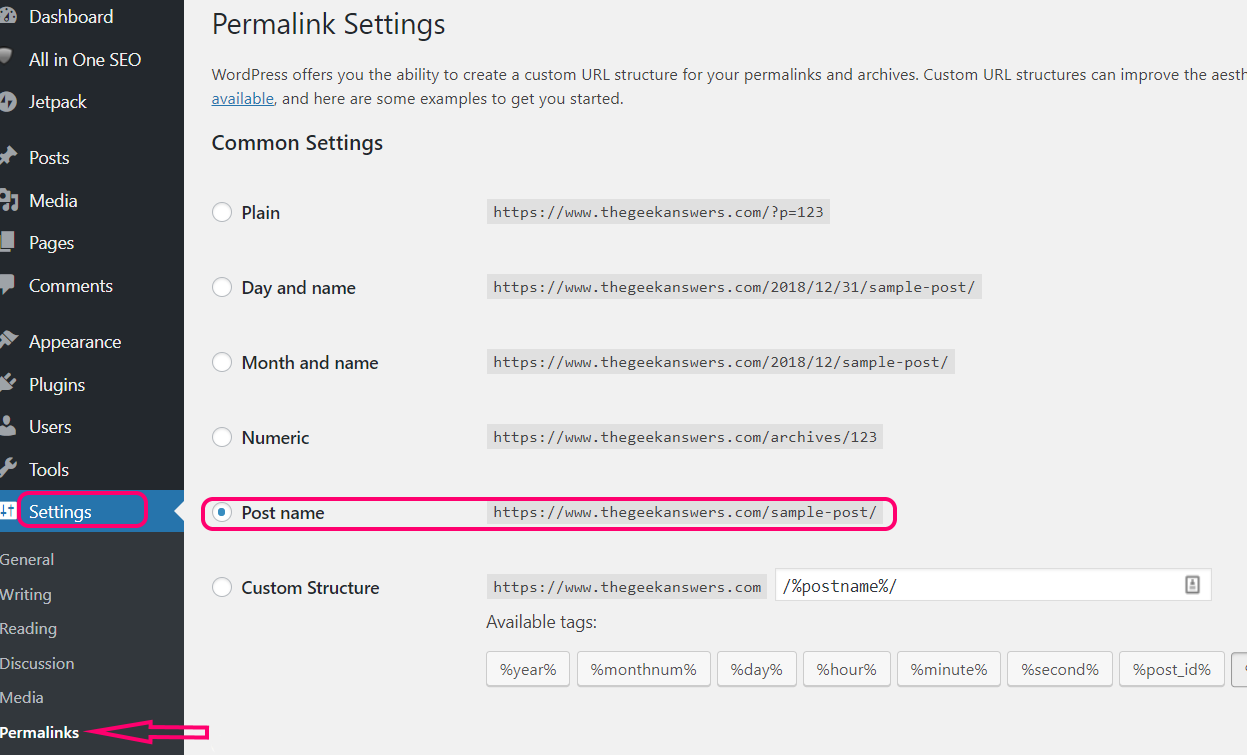Screen dimensions: 1247x755
Task: Open General settings submenu
Action: [x=27, y=559]
